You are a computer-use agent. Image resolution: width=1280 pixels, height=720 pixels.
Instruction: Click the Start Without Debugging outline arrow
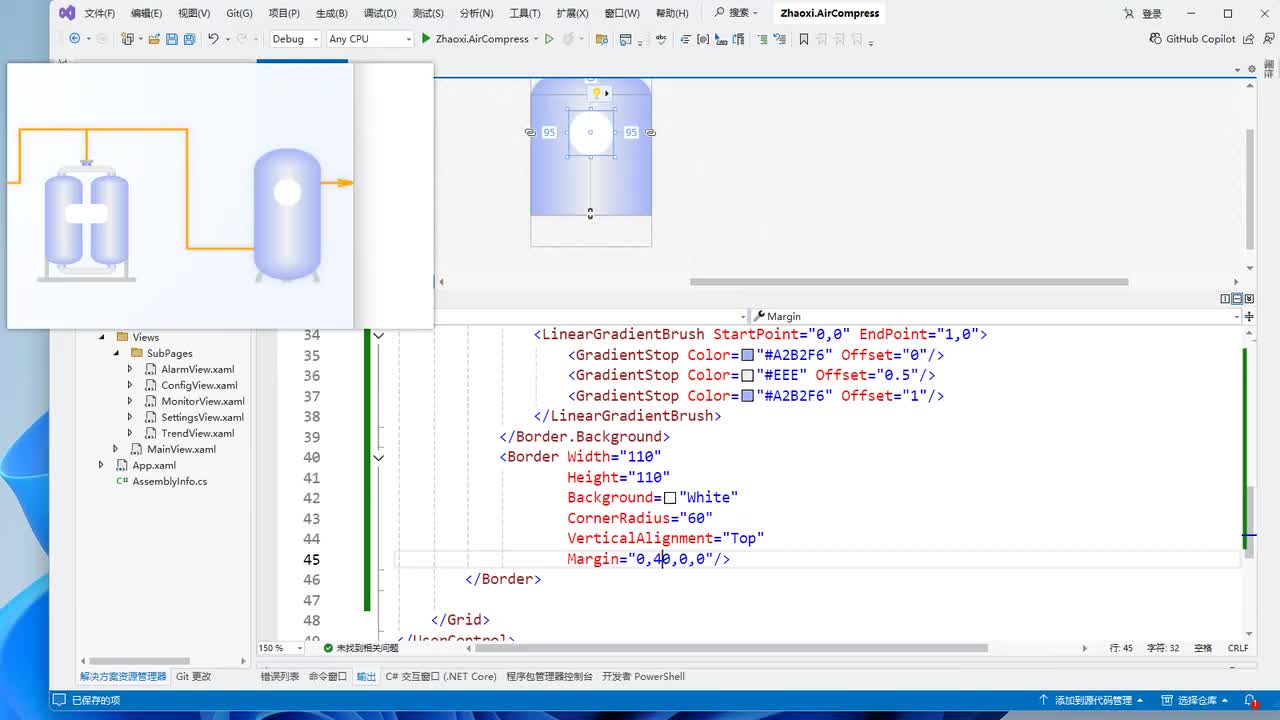(x=549, y=39)
